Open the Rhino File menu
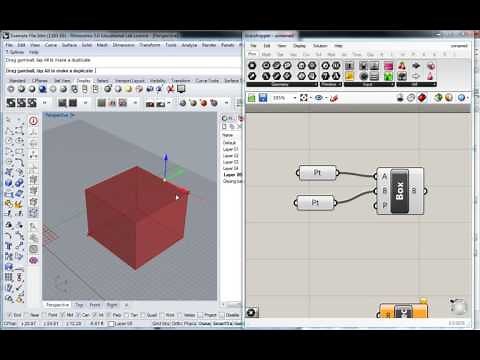The image size is (480, 360). pos(9,45)
